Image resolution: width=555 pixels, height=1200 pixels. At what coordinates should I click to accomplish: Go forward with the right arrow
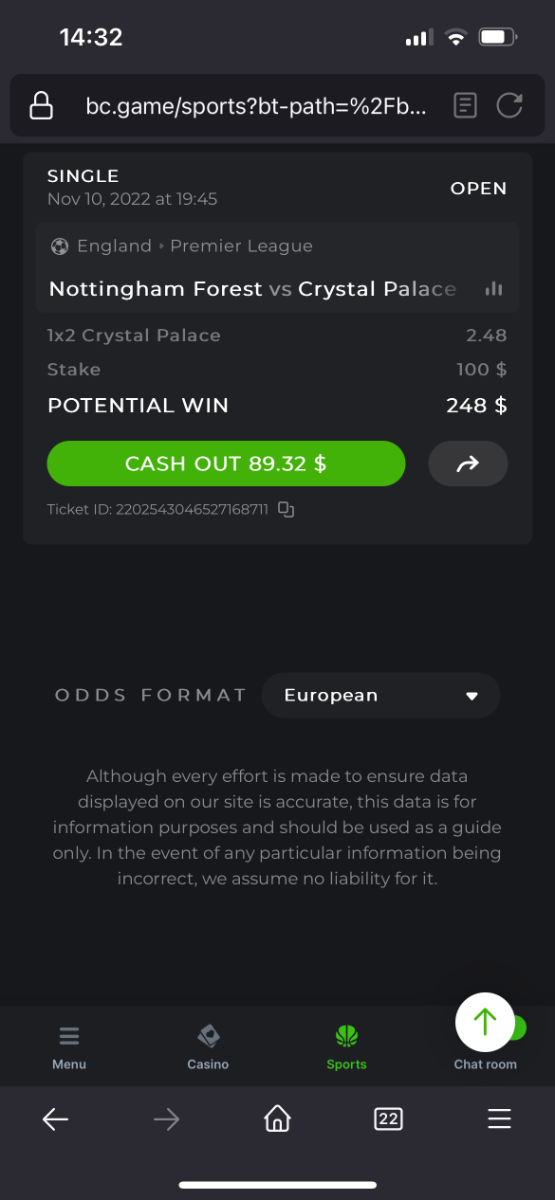[166, 1119]
